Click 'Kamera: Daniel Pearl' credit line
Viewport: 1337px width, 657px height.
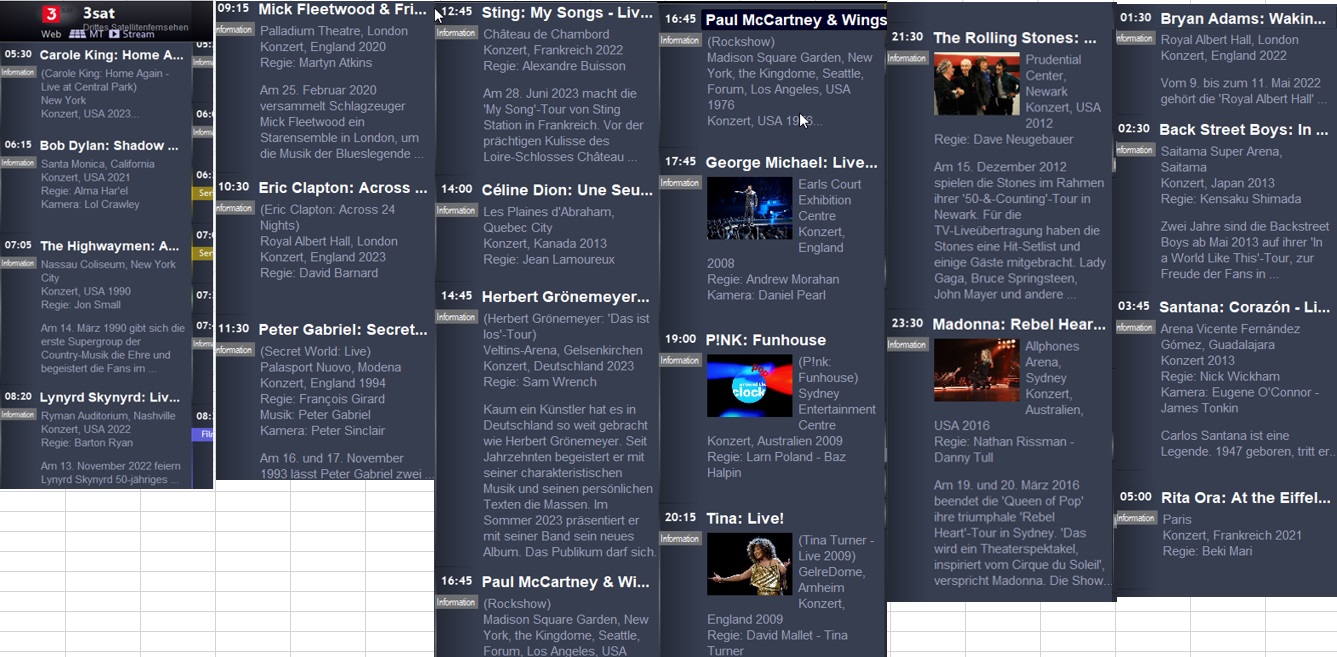(767, 295)
